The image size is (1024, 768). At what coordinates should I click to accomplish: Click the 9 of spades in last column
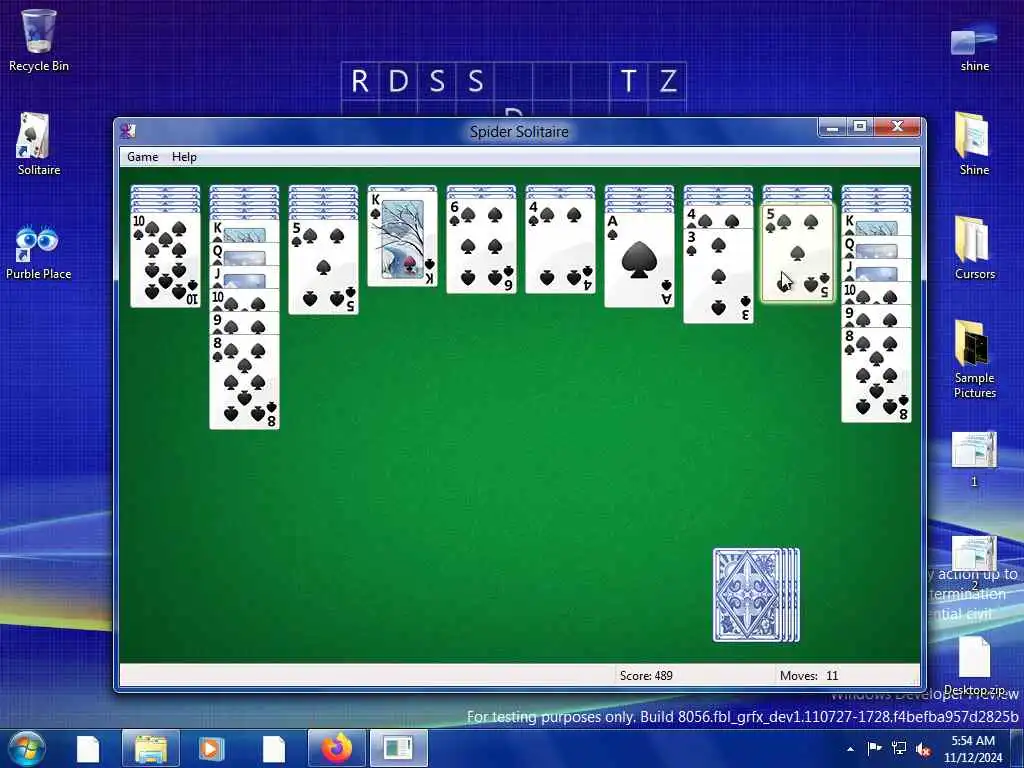[876, 316]
